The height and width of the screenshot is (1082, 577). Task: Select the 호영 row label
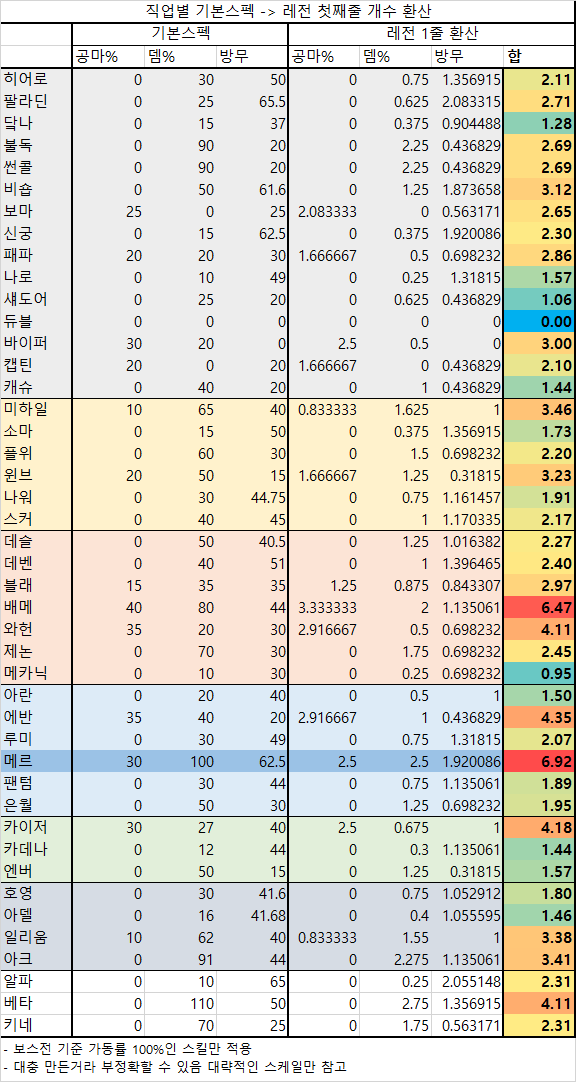click(x=37, y=893)
